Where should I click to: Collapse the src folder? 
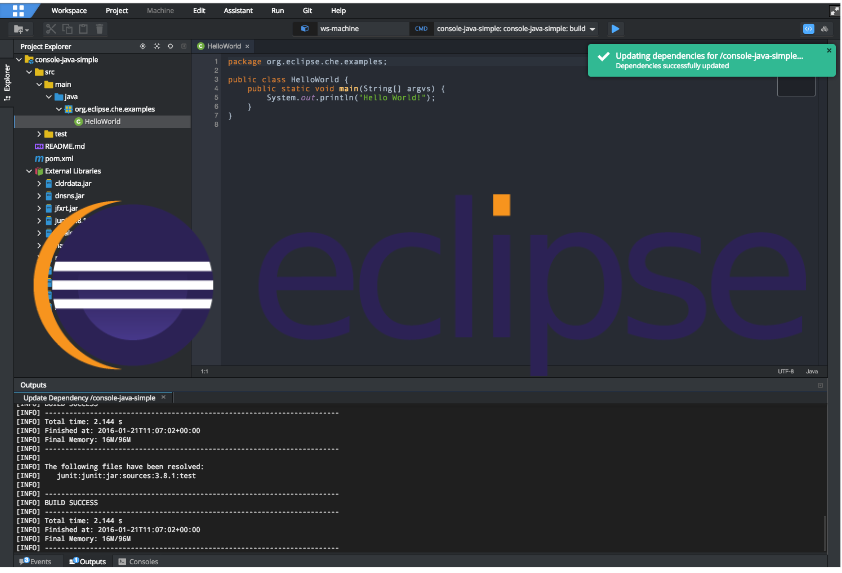(x=29, y=72)
